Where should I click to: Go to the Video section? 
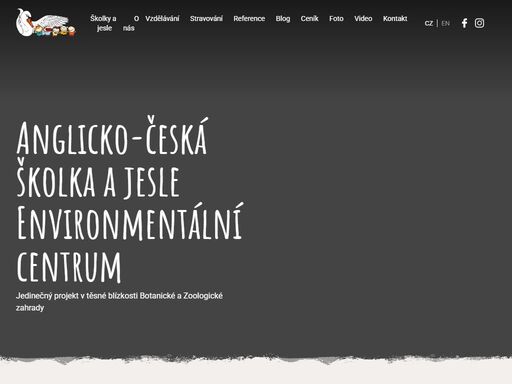(363, 19)
